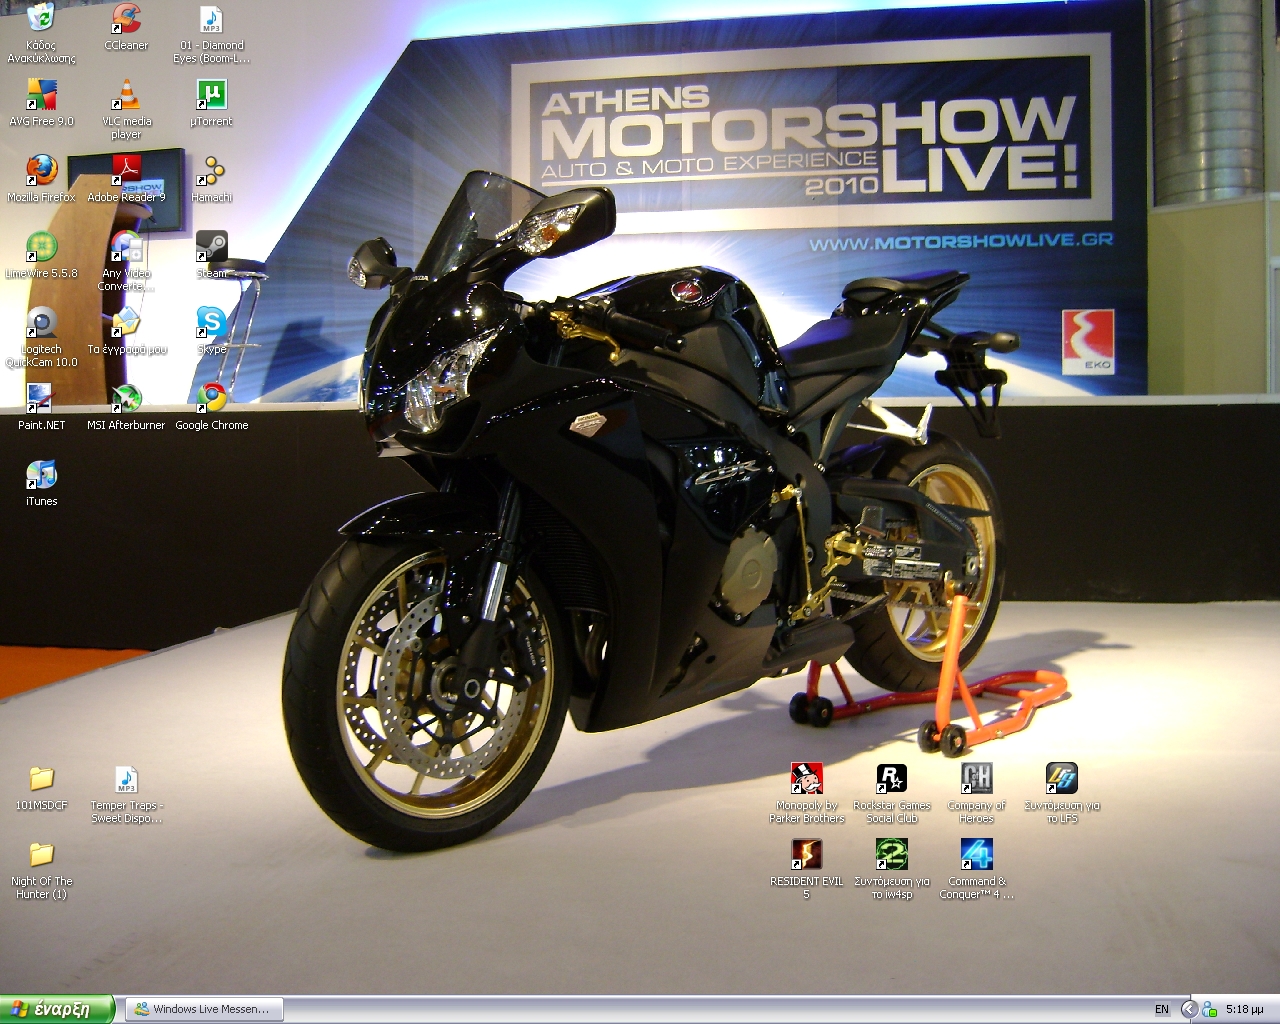Select the Google Chrome icon
The height and width of the screenshot is (1024, 1280).
211,407
